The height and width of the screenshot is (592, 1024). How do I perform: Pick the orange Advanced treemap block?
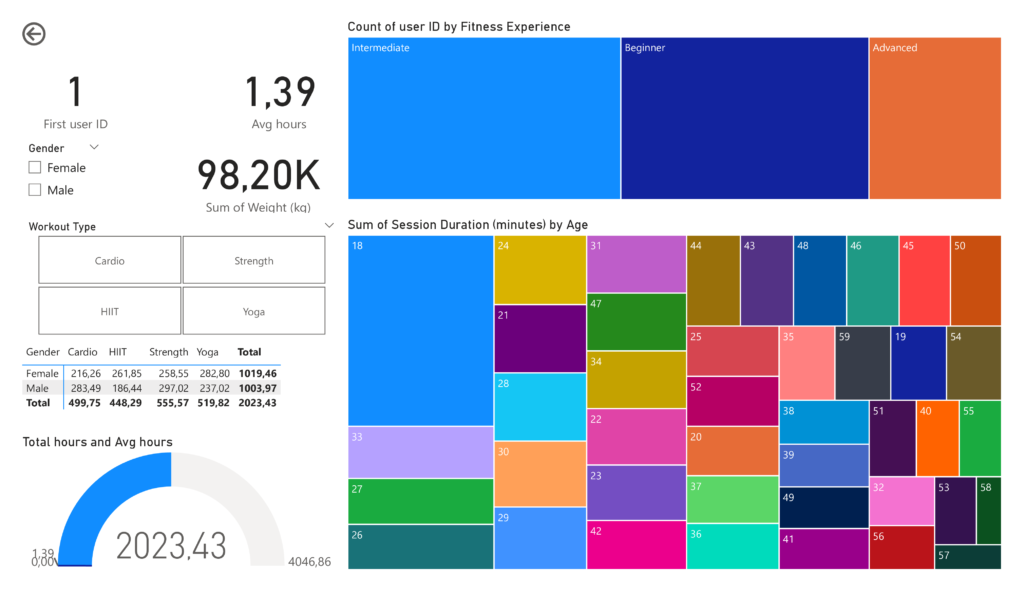coord(934,118)
